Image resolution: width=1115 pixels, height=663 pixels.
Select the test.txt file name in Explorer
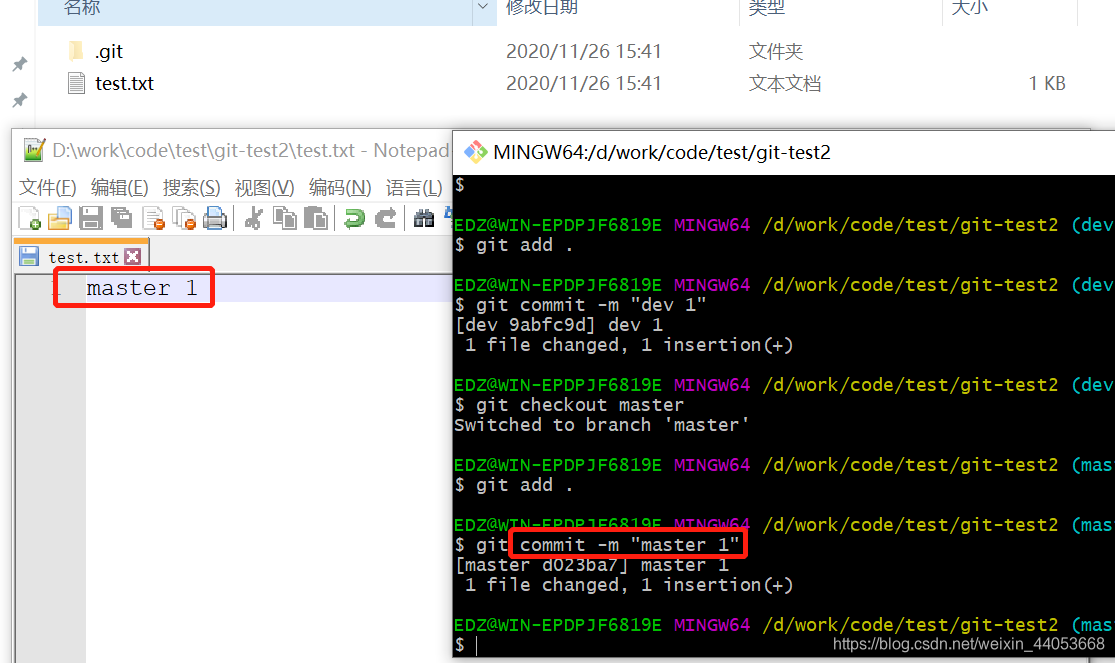click(124, 84)
